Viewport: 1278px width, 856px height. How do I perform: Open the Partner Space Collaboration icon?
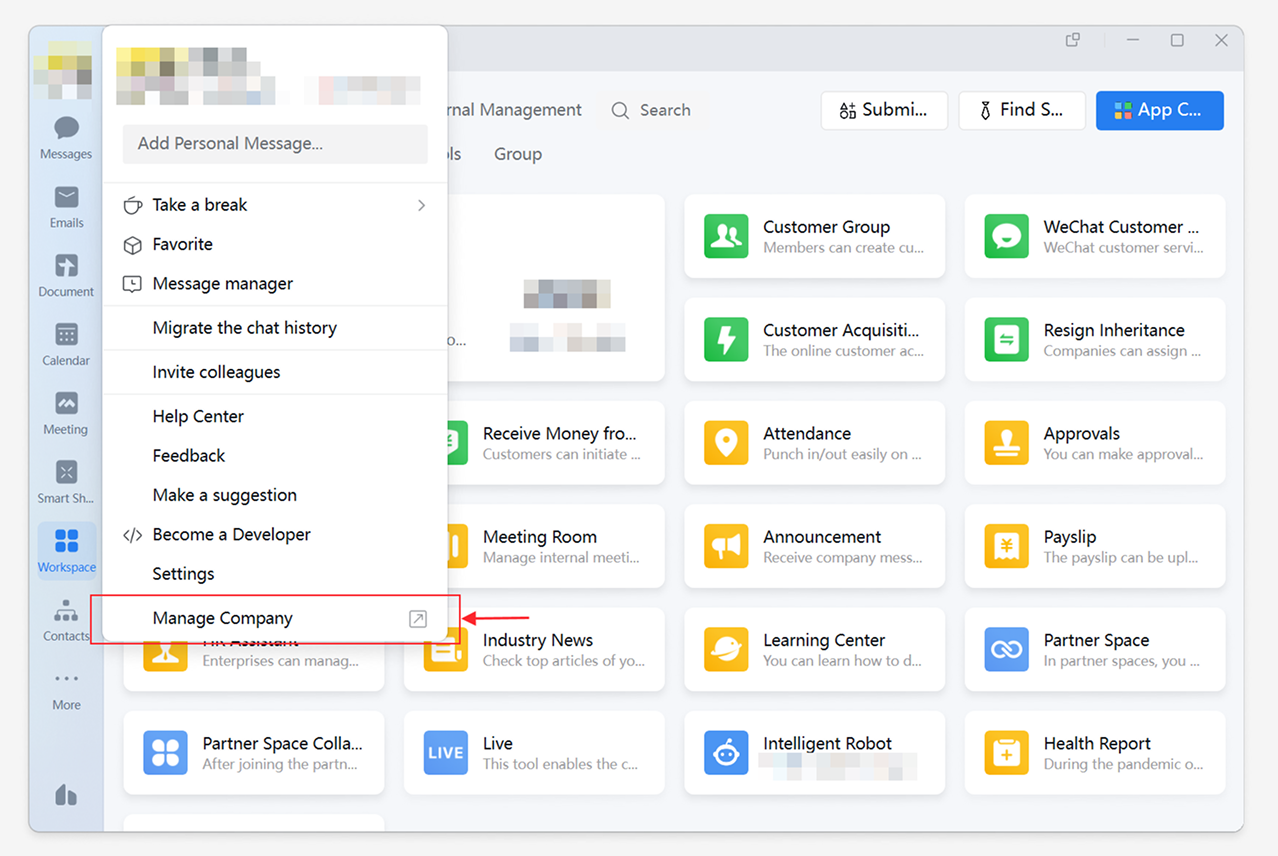165,752
